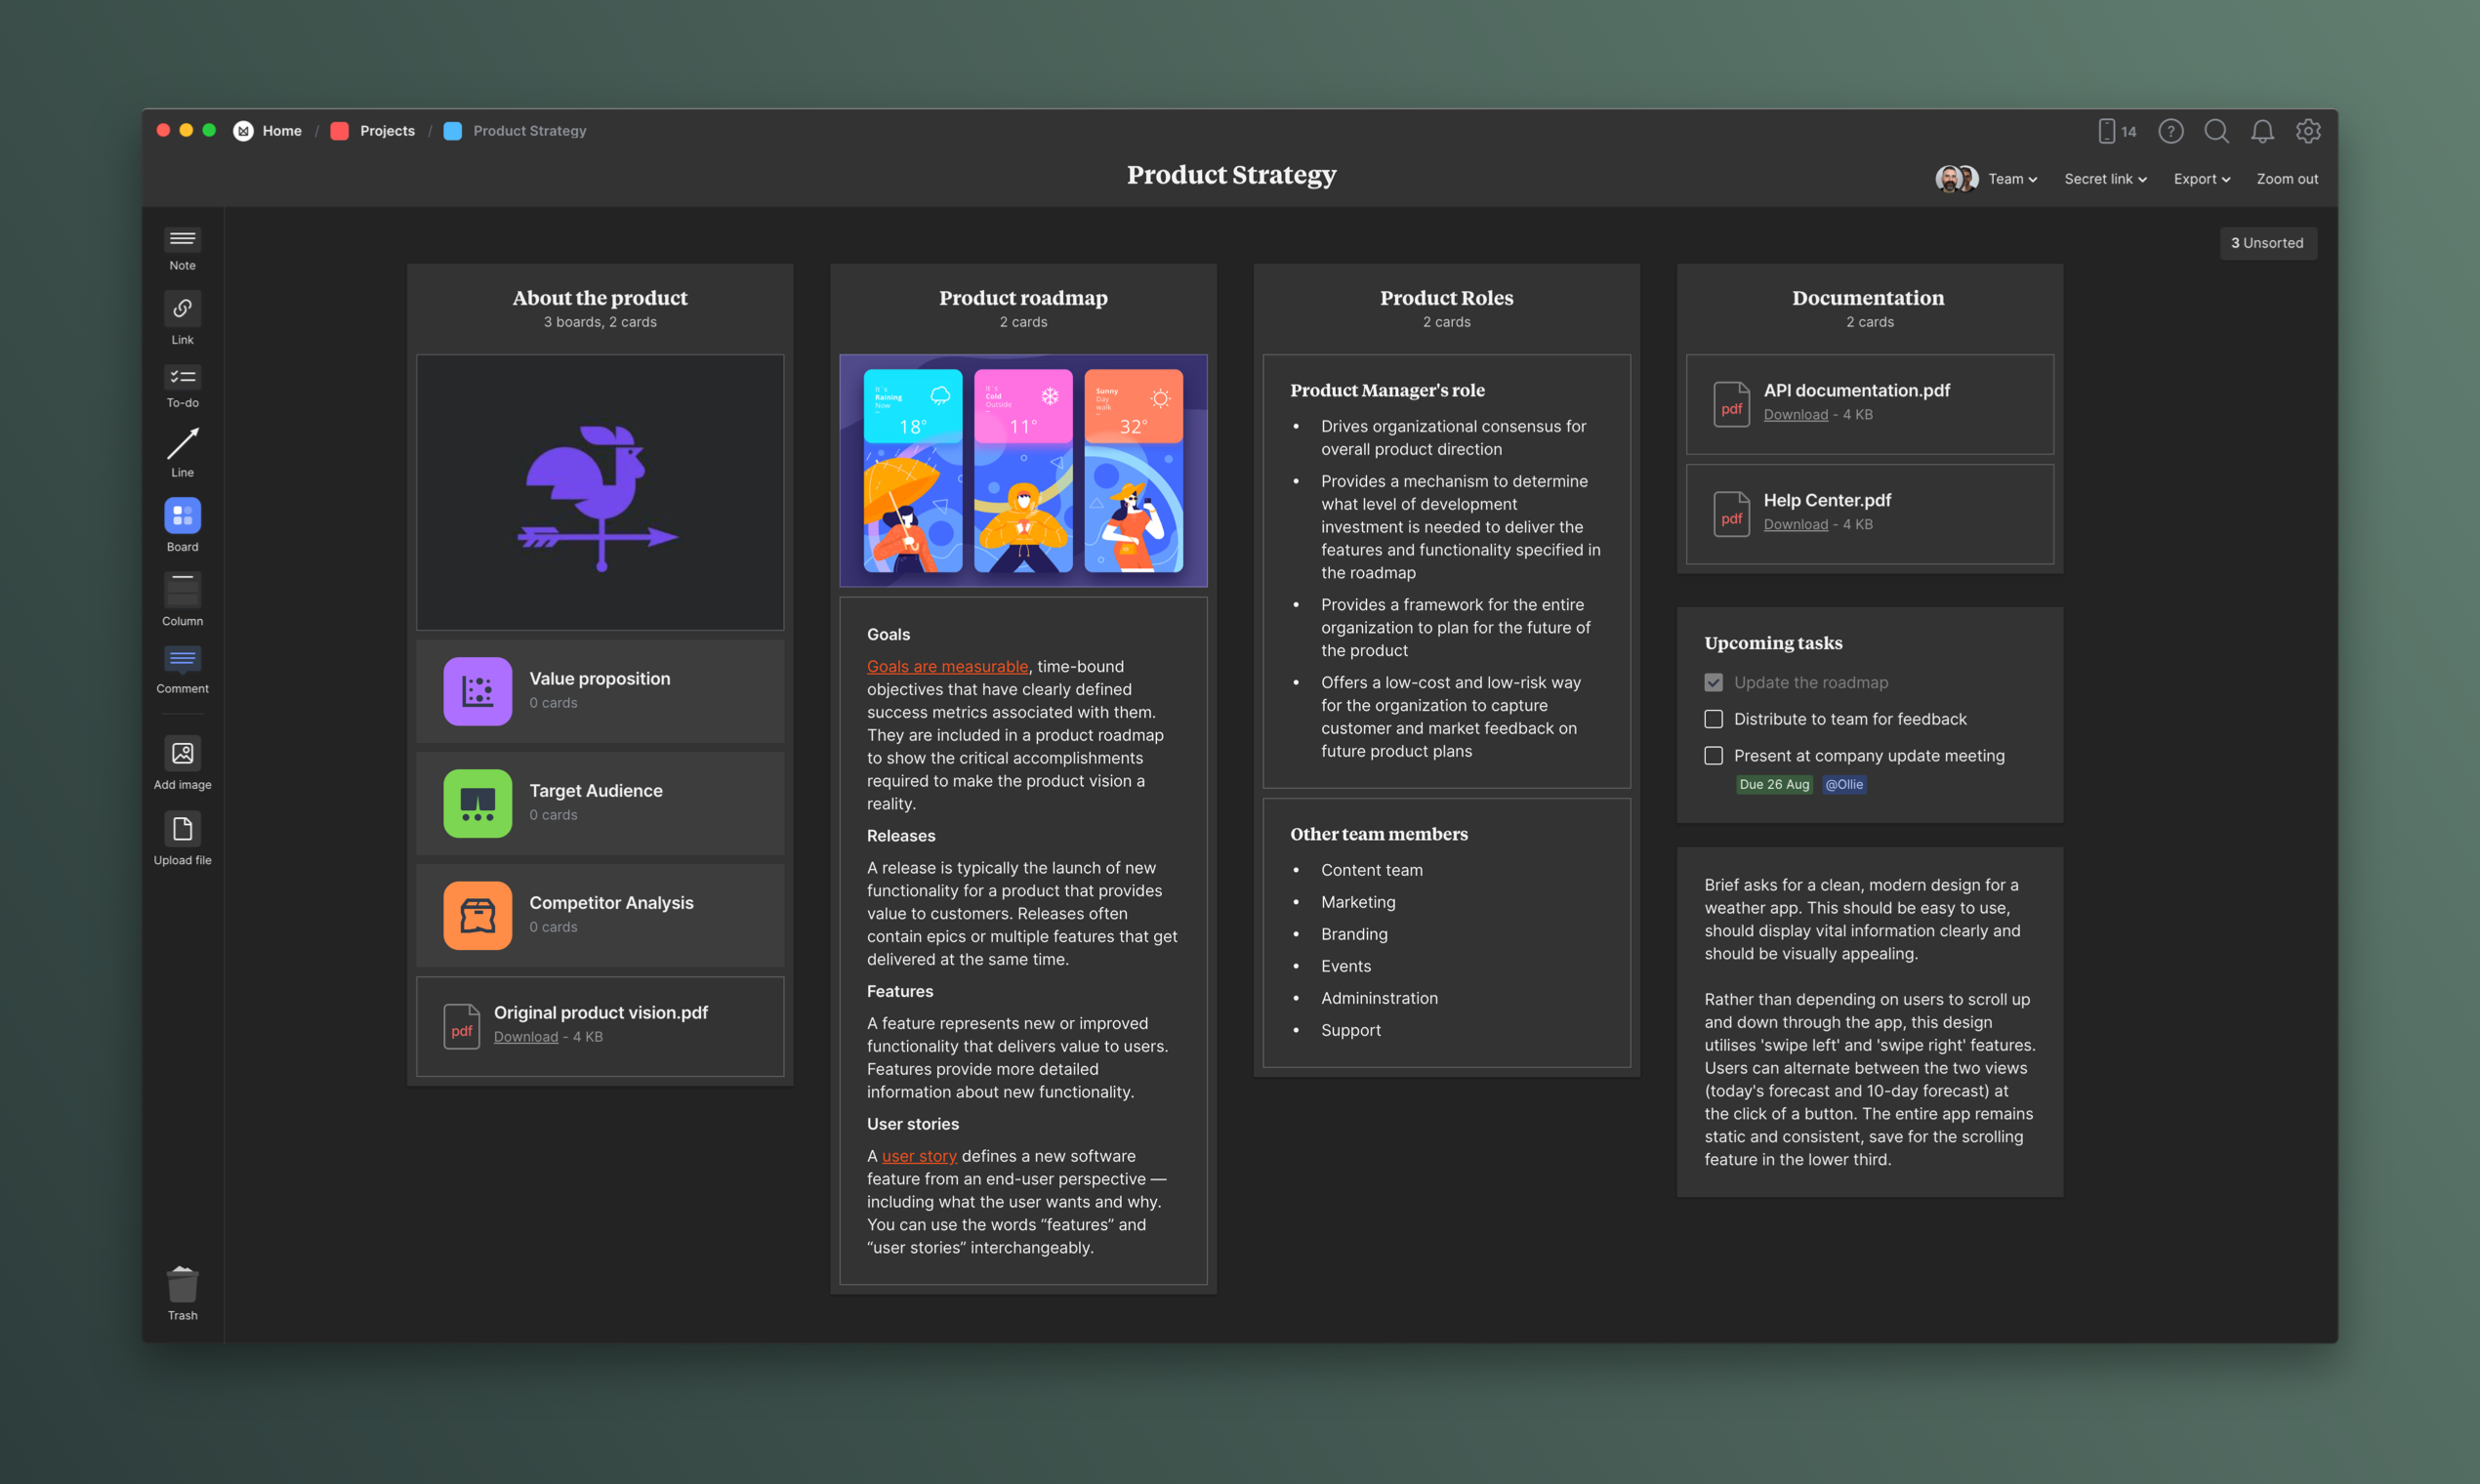The height and width of the screenshot is (1484, 2480).
Task: Click the To-do tool icon
Action: (x=182, y=378)
